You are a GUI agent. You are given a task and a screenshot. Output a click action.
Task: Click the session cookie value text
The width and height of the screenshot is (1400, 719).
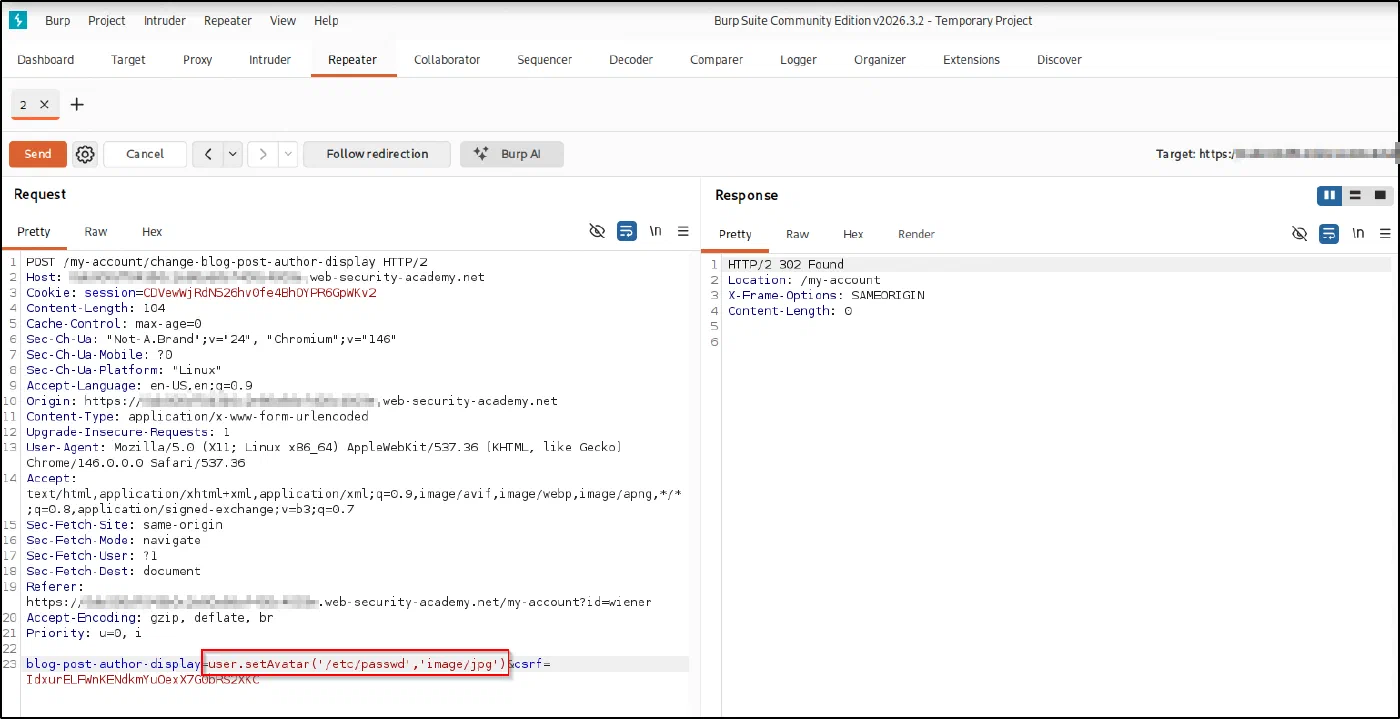coord(260,293)
